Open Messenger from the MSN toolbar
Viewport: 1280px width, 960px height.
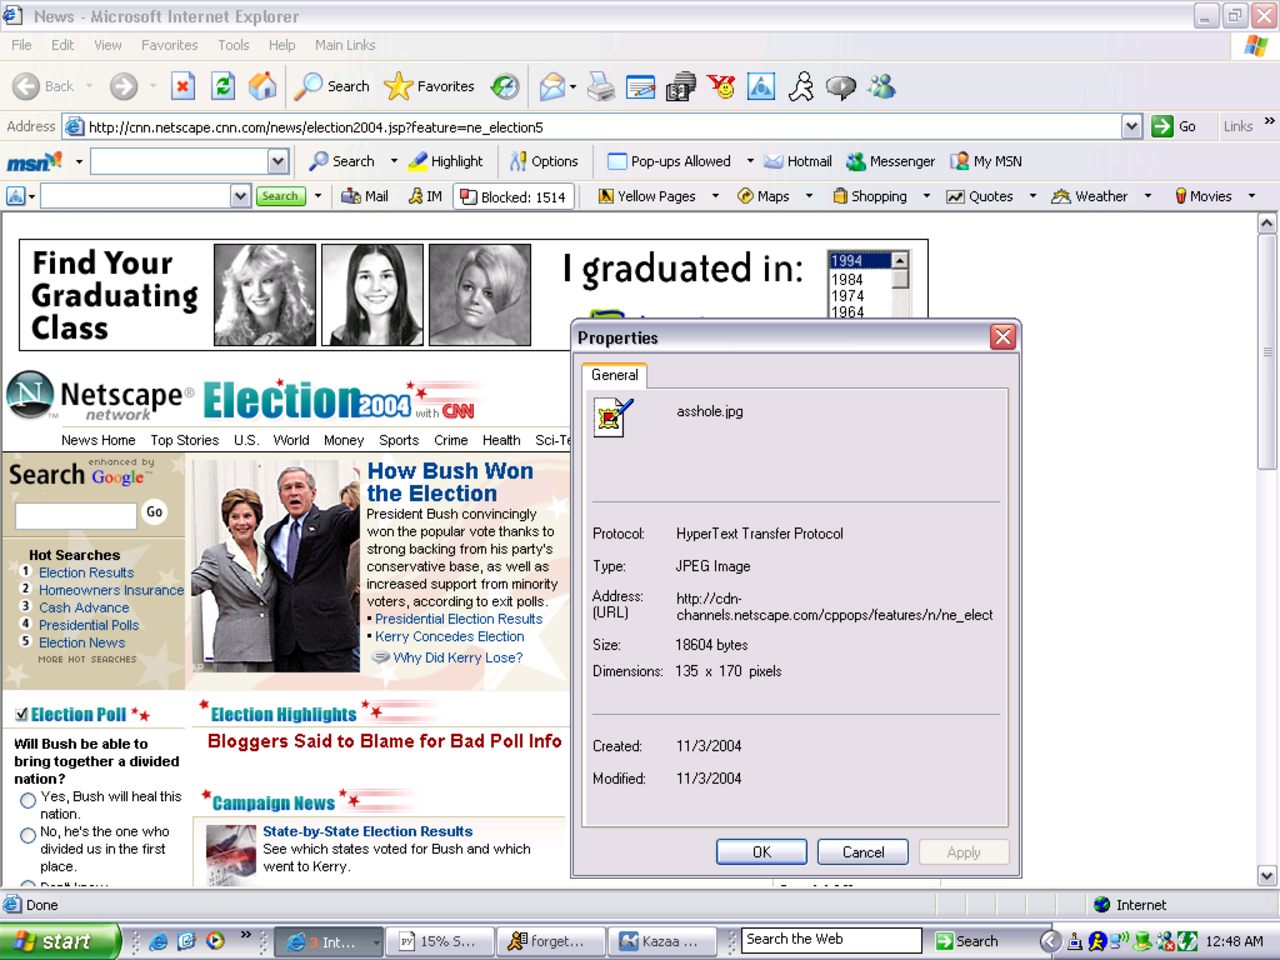[891, 161]
